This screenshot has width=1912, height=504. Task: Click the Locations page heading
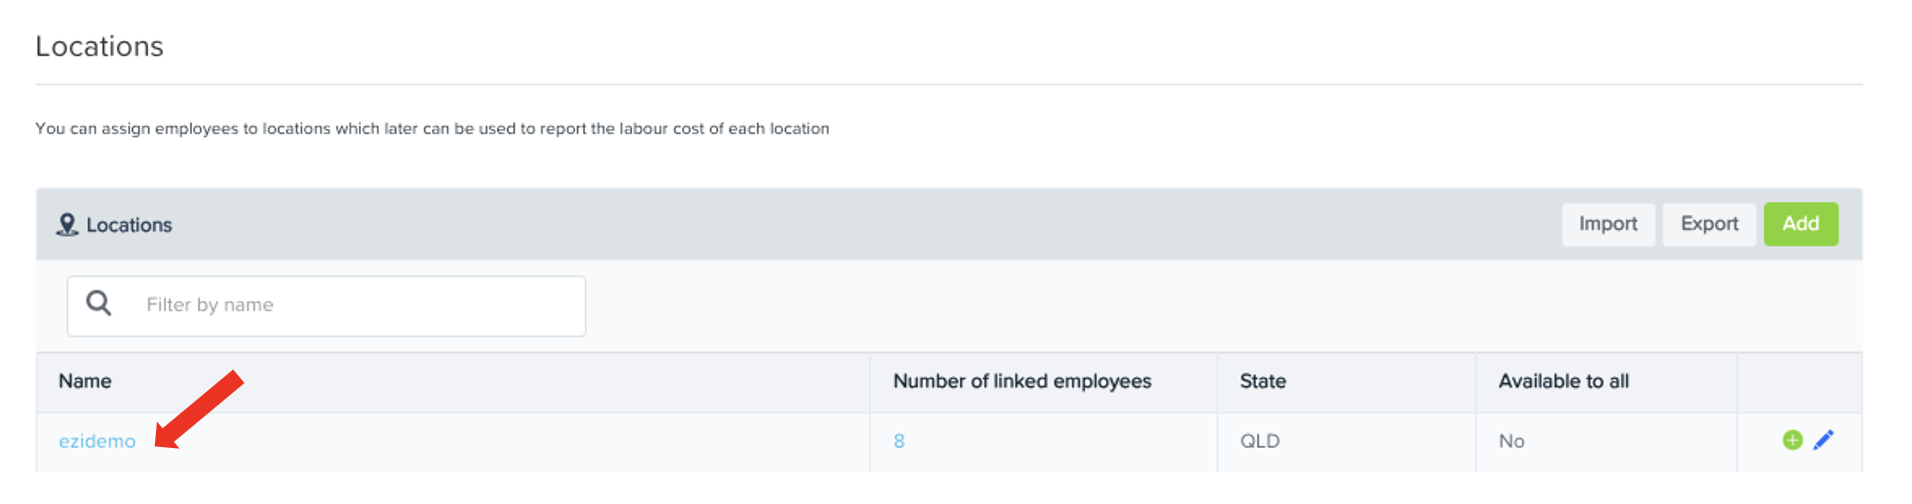click(x=99, y=46)
